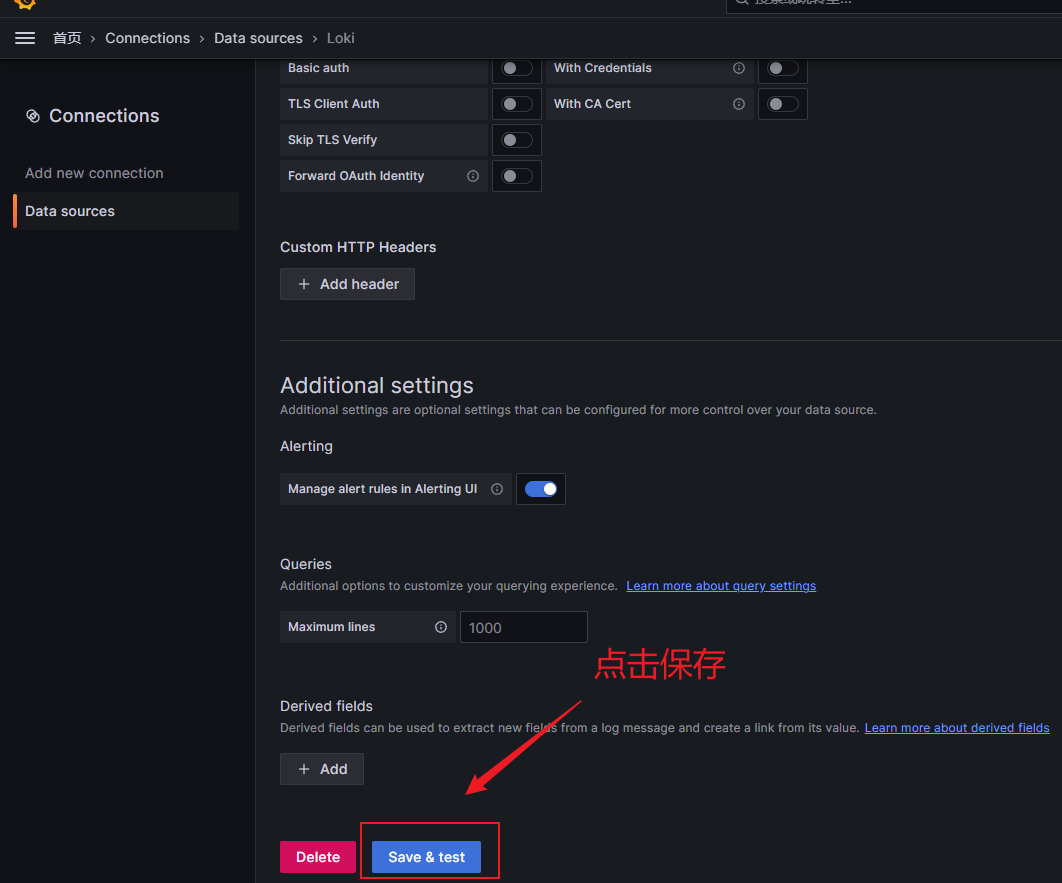Toggle the With CA Cert switch

tap(782, 104)
